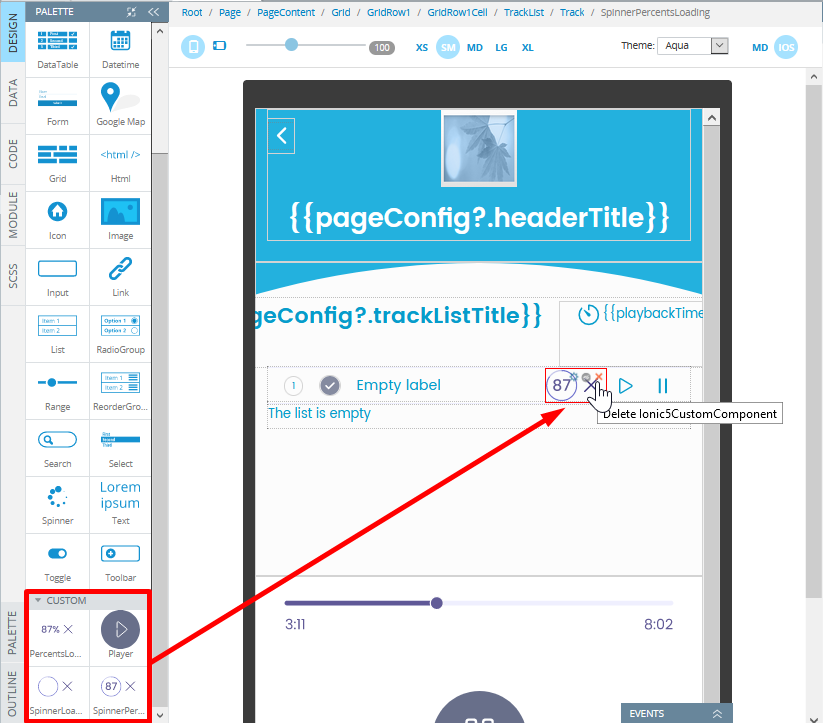Click the player progress slider knob
Viewport: 823px width, 723px height.
click(436, 603)
